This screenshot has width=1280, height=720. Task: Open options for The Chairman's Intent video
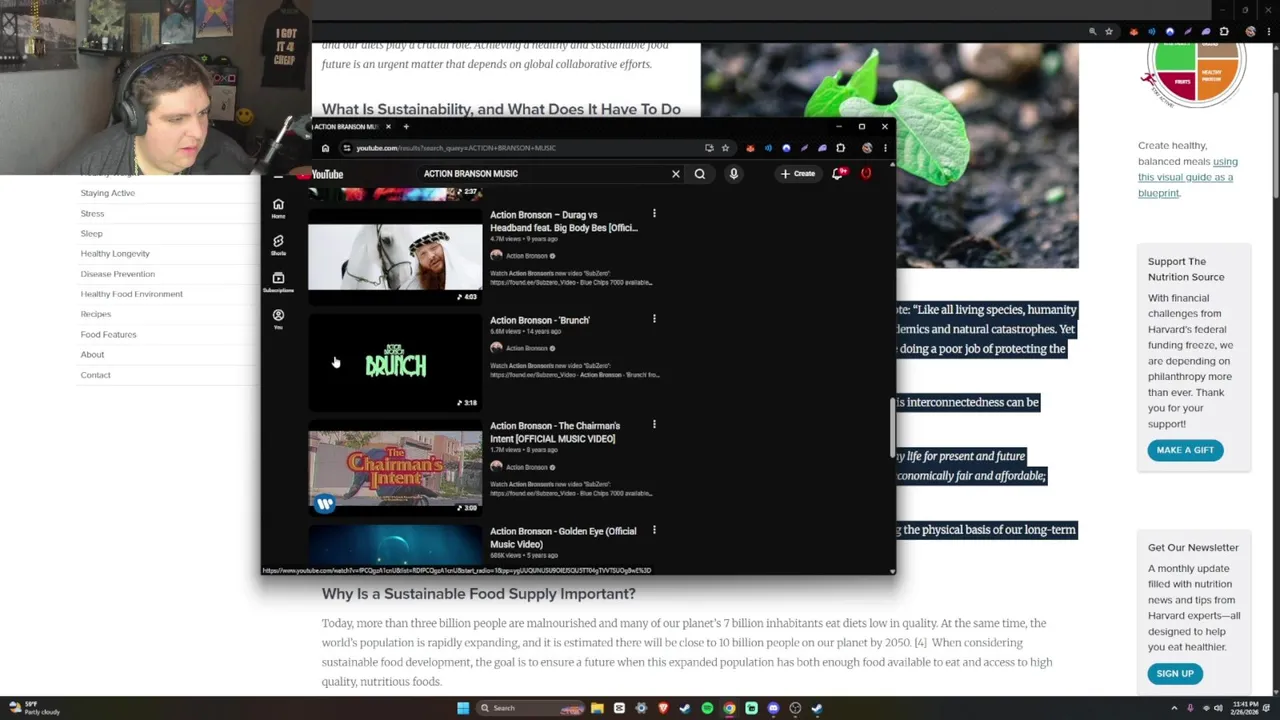[654, 425]
